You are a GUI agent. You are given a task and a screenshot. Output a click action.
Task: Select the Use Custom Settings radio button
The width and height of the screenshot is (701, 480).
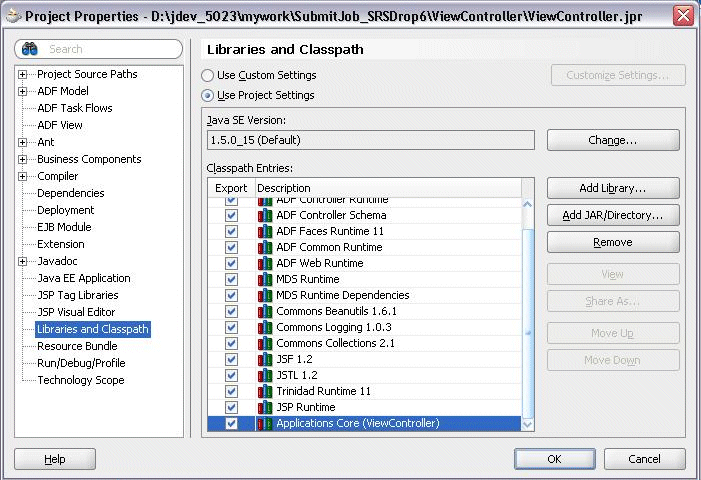point(207,75)
